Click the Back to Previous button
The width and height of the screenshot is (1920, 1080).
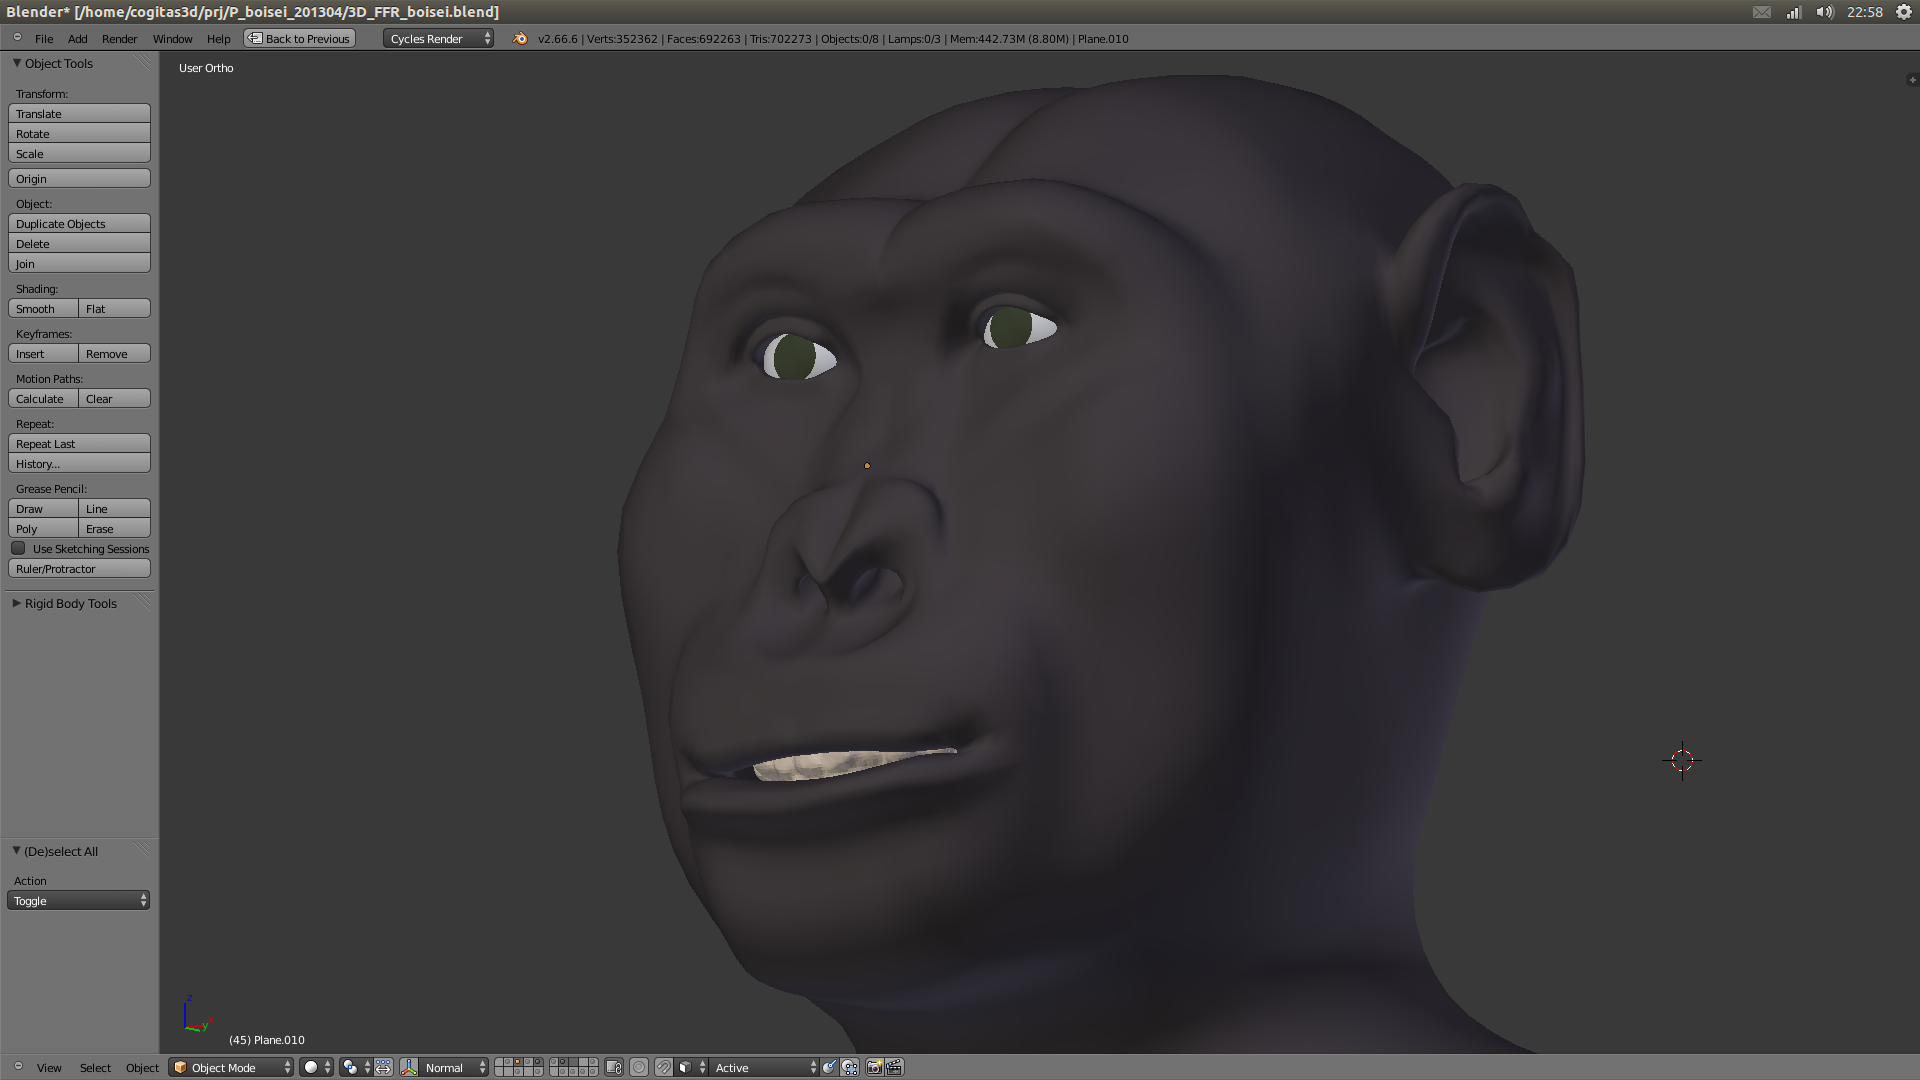click(300, 39)
